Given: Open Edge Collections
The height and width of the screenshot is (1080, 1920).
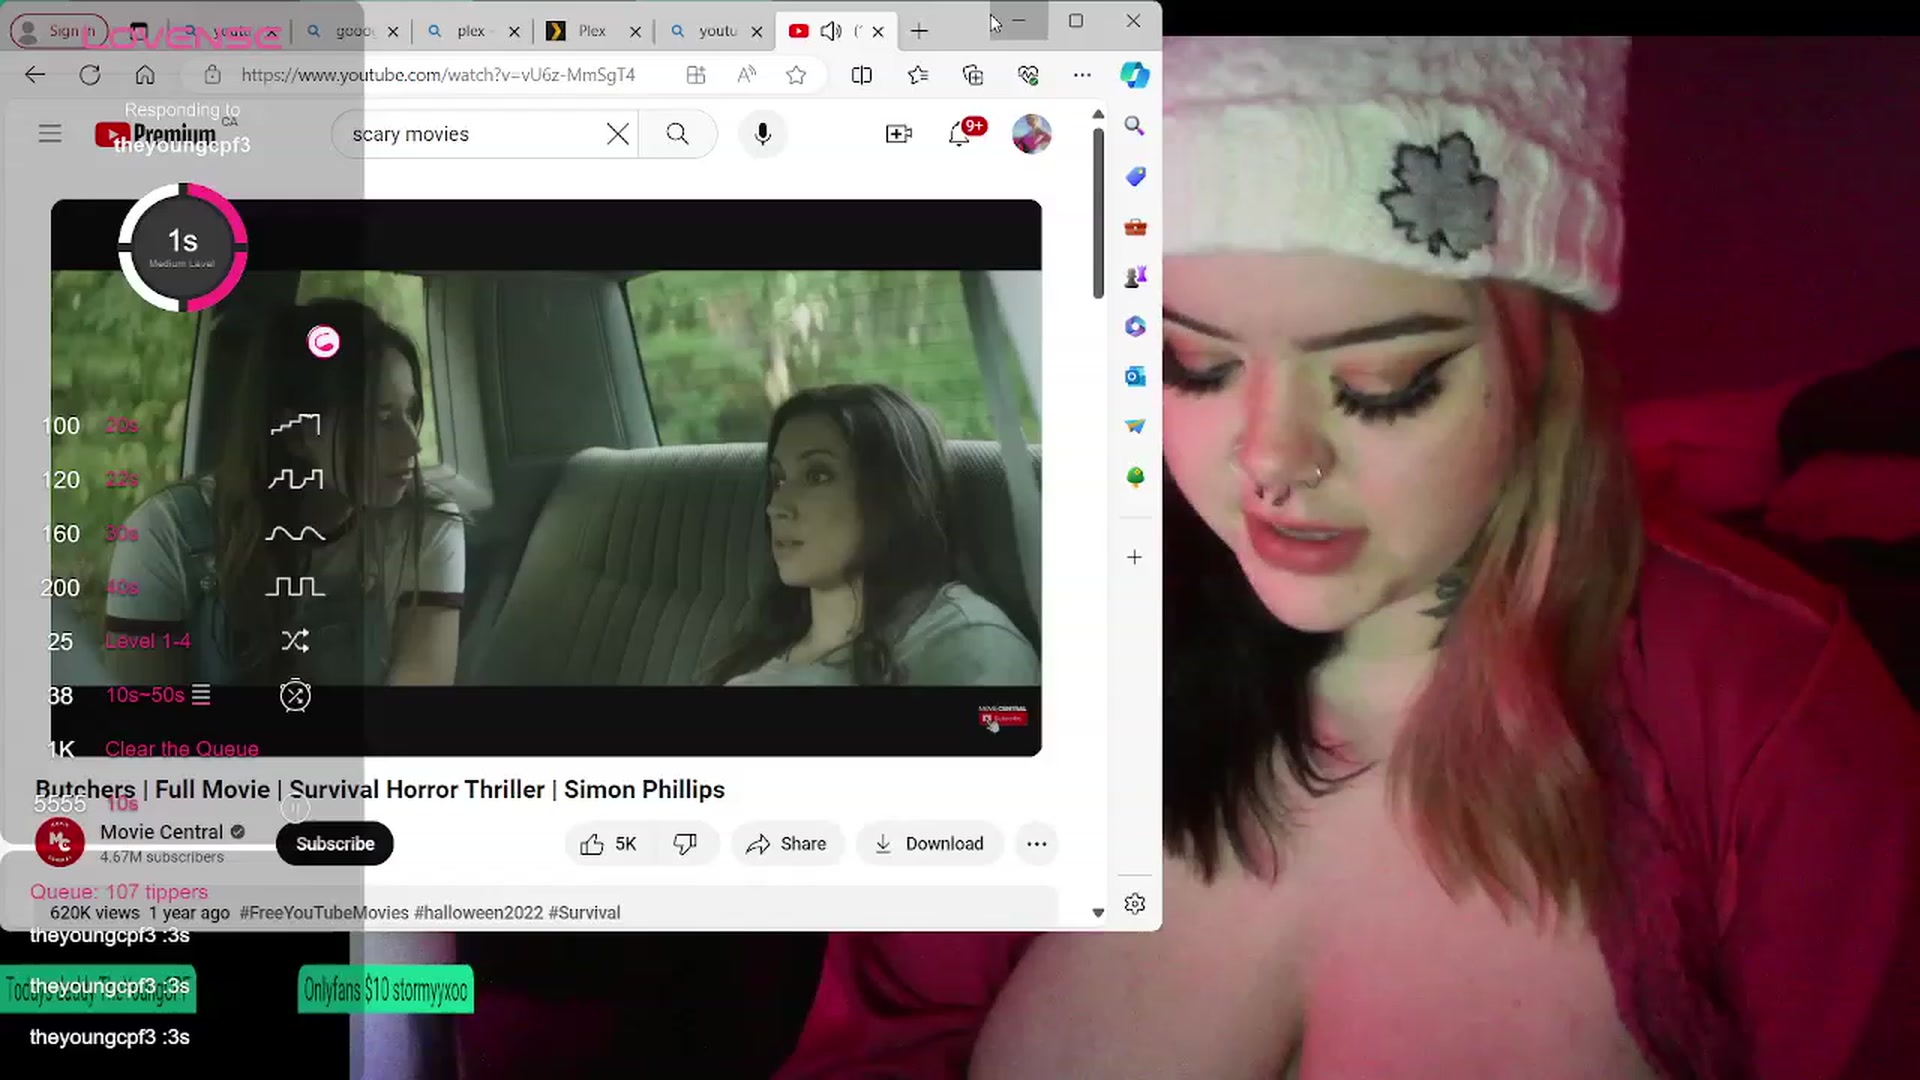Looking at the screenshot, I should click(x=973, y=75).
